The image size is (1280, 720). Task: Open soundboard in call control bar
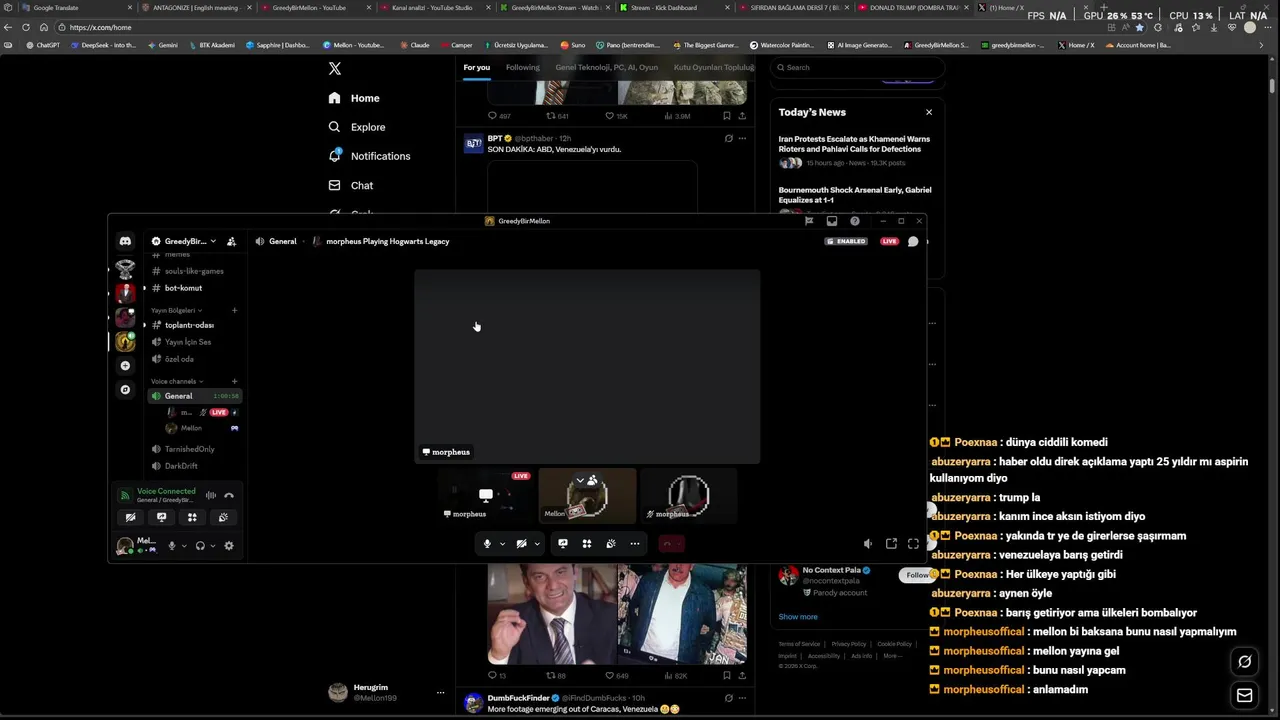pos(611,544)
